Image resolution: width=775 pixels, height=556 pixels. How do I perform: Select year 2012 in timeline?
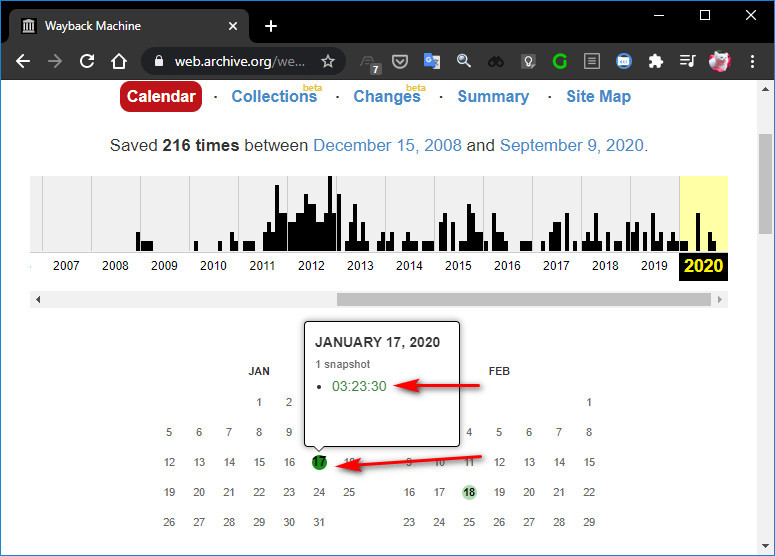[x=311, y=266]
